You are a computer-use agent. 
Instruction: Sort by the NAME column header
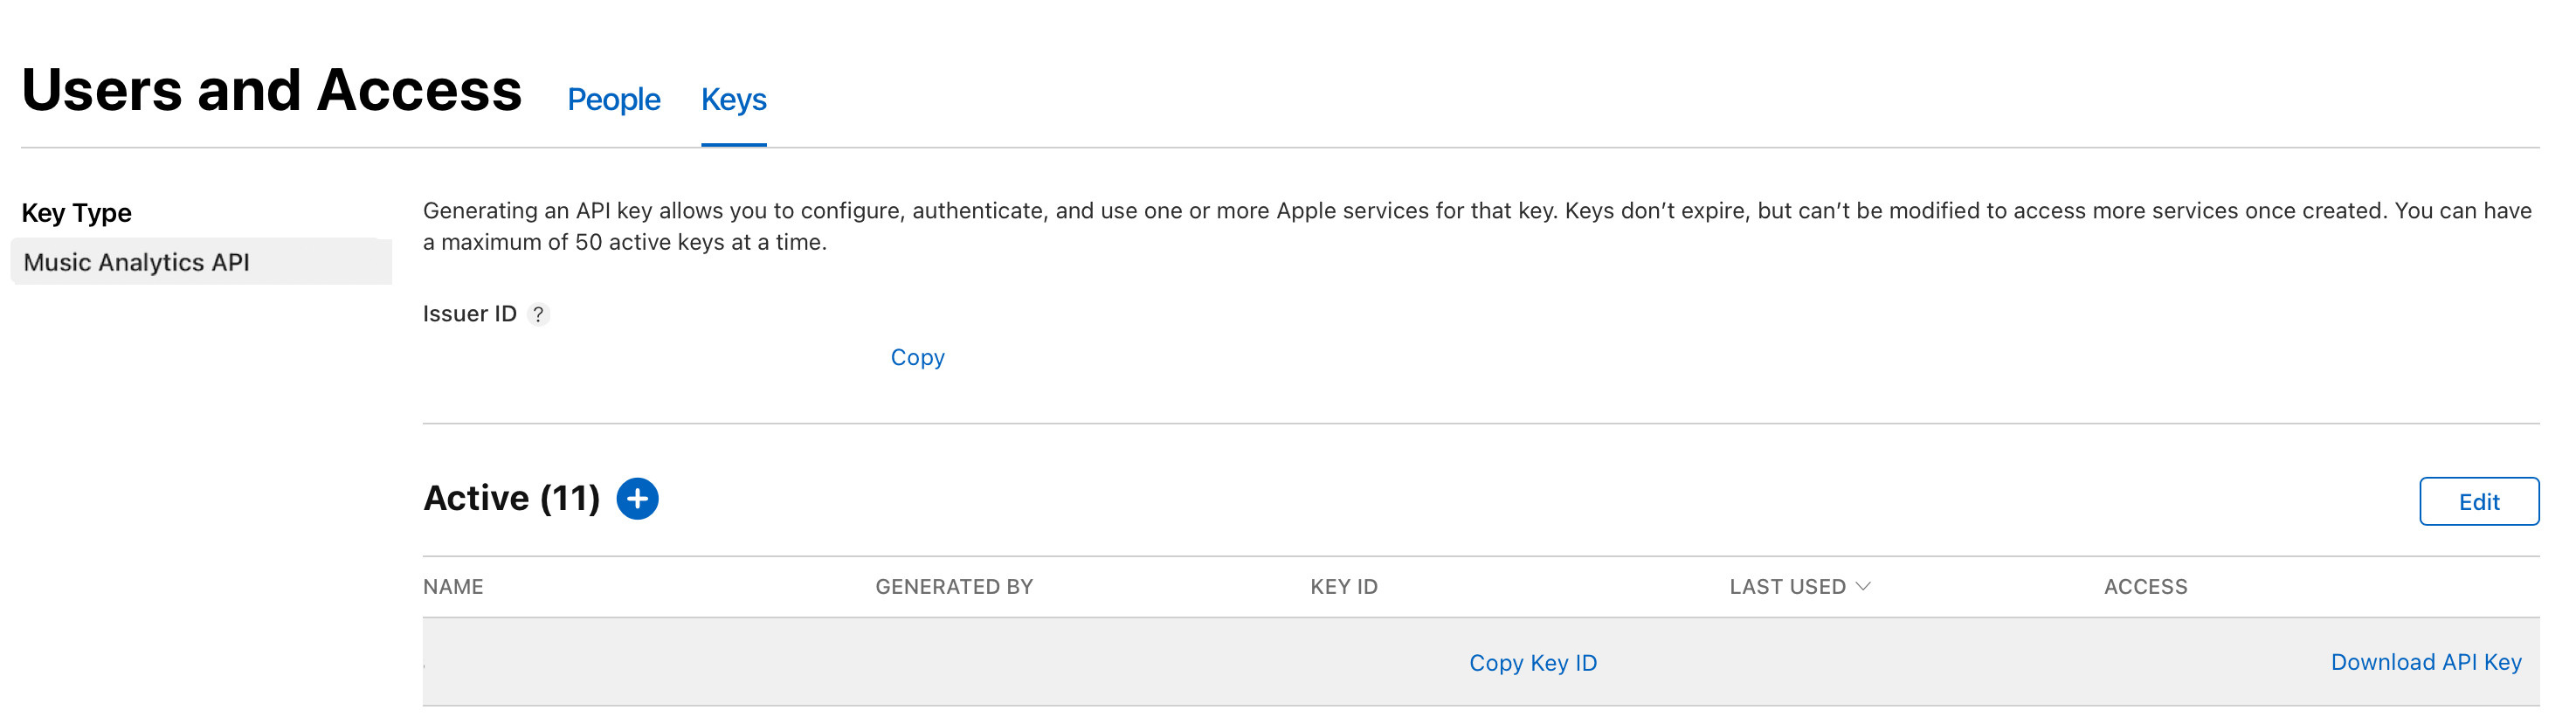[453, 587]
